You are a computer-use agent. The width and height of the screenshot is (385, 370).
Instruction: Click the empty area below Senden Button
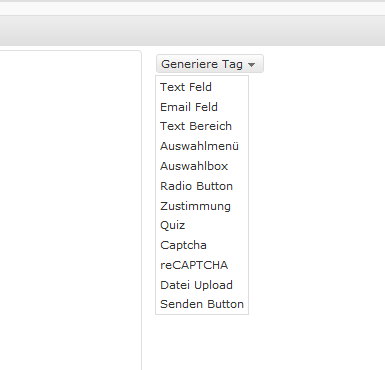[202, 340]
